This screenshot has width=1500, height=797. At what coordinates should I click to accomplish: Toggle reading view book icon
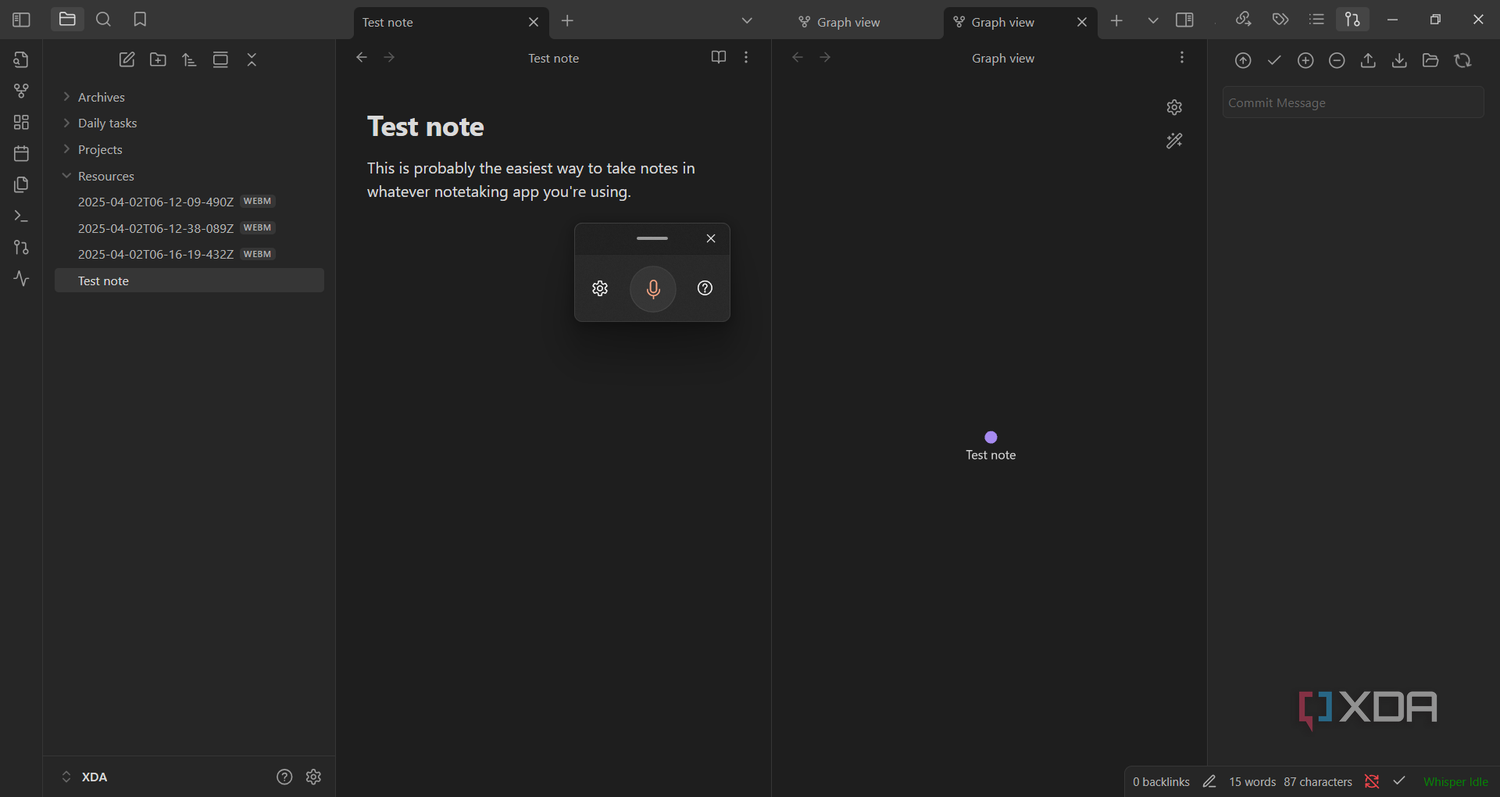click(x=718, y=58)
